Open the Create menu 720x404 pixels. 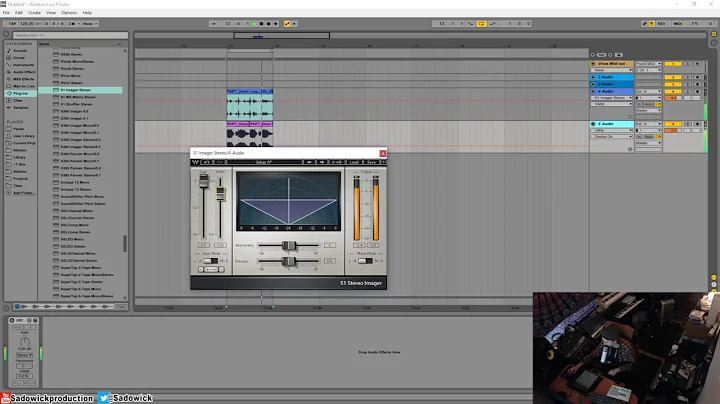pyautogui.click(x=34, y=13)
